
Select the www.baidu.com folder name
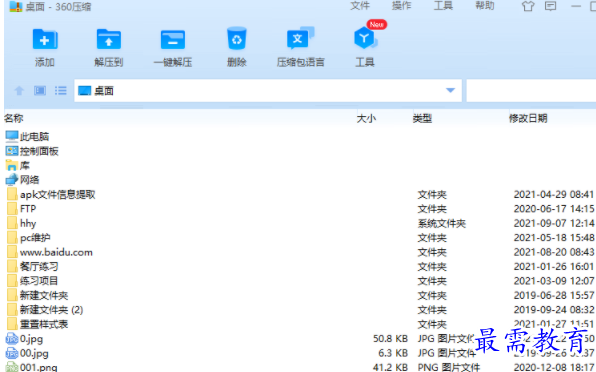click(56, 252)
